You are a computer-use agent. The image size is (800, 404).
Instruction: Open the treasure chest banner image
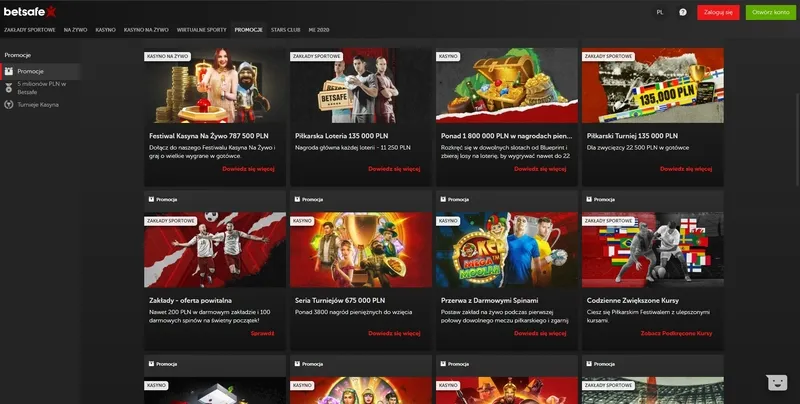point(507,86)
